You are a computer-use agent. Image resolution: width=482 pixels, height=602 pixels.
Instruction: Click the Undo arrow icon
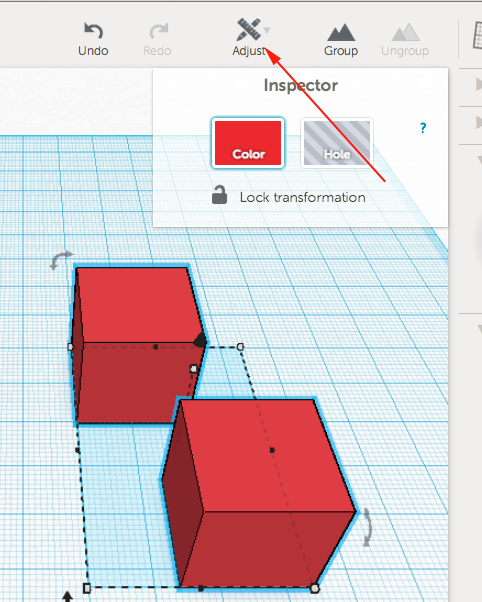(93, 31)
